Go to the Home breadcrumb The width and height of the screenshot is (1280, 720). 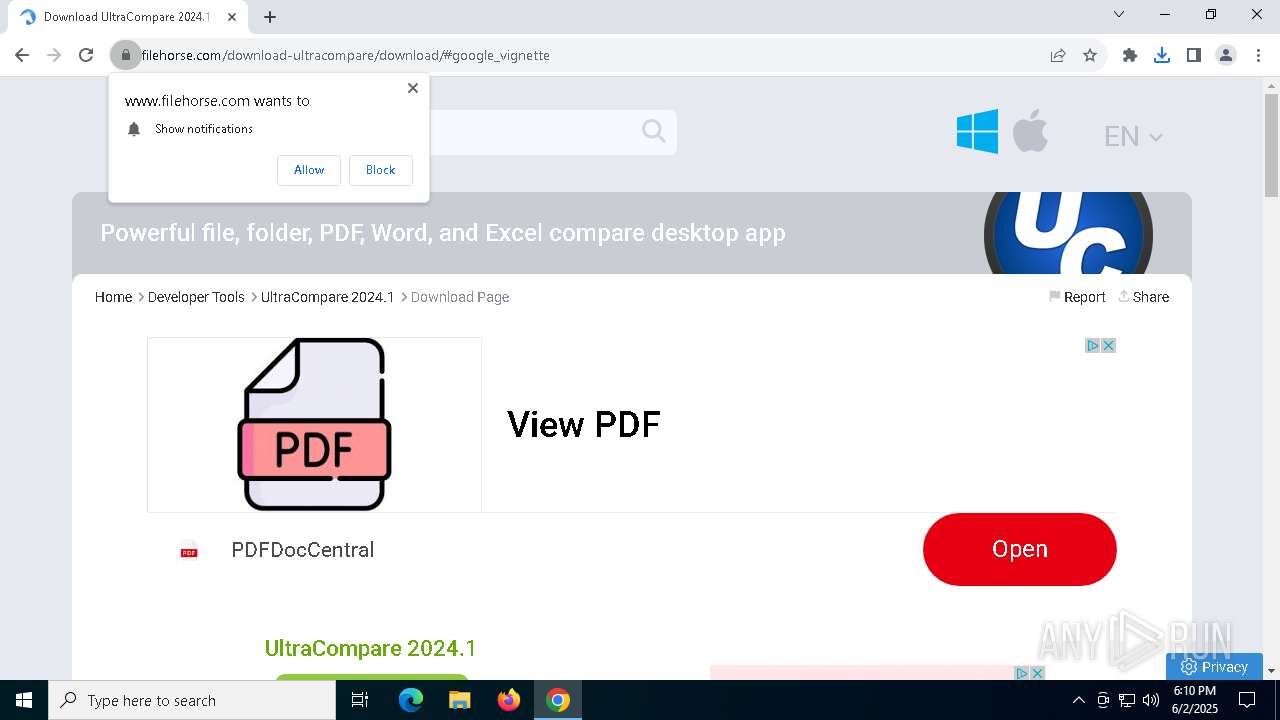[113, 297]
